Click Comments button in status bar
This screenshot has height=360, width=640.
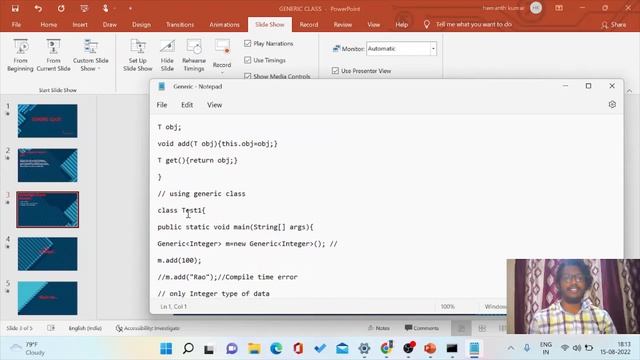click(x=422, y=328)
